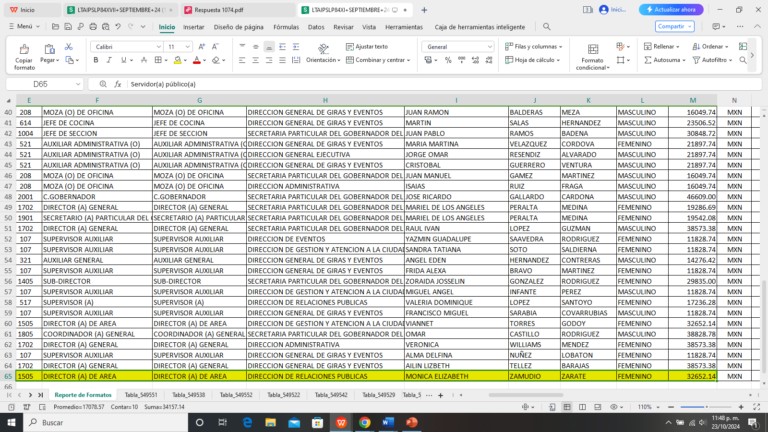Screen dimensions: 768x432
Task: Click the Insert function fx icon
Action: pos(118,84)
